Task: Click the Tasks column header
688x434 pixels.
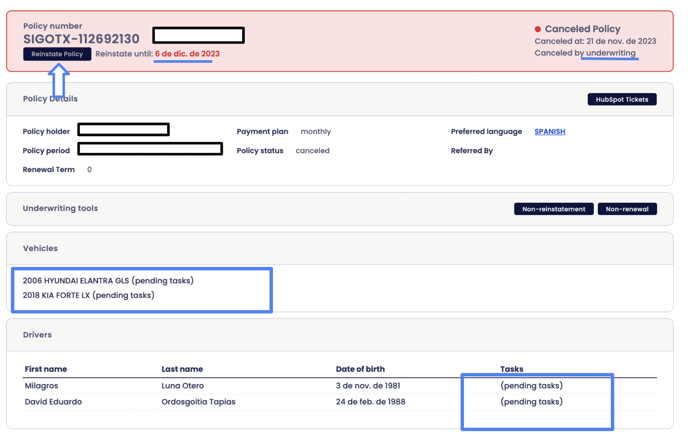Action: click(x=511, y=369)
